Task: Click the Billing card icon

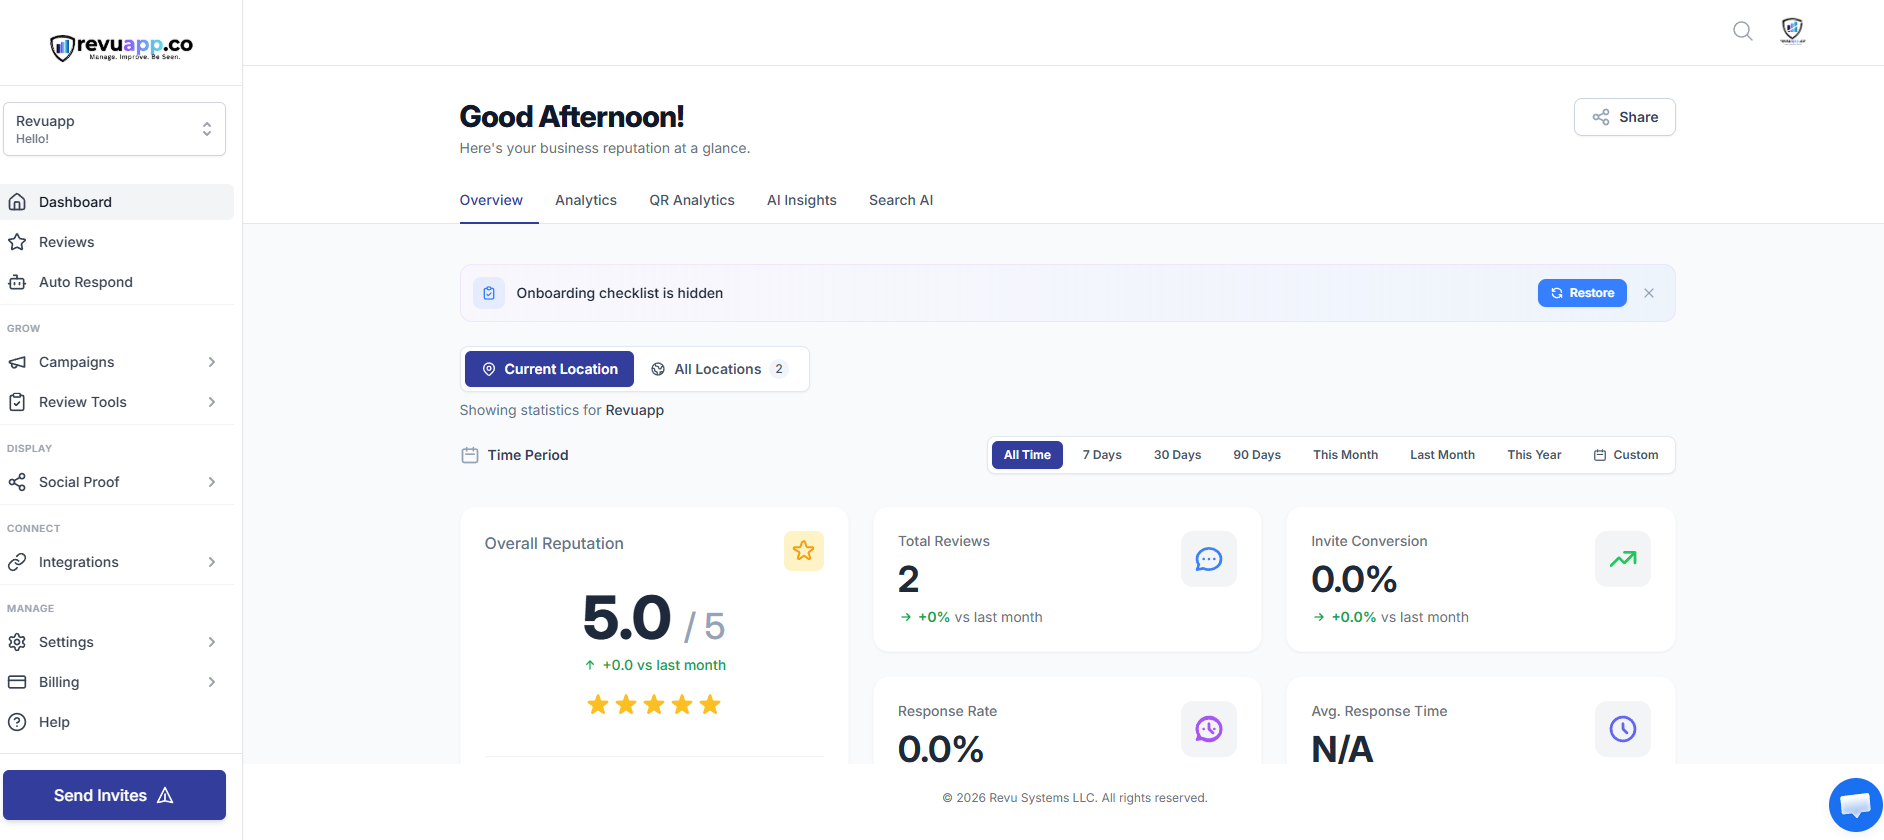Action: tap(17, 682)
